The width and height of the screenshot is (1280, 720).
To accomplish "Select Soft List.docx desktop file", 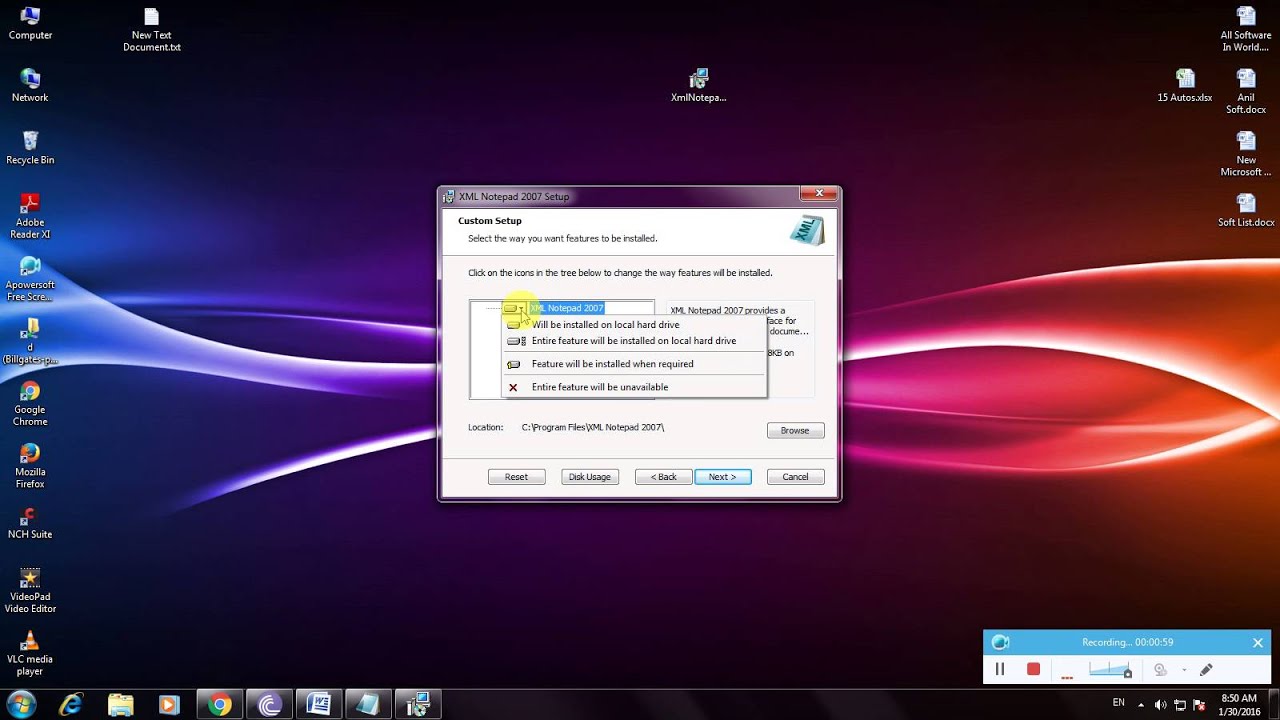I will click(1246, 209).
